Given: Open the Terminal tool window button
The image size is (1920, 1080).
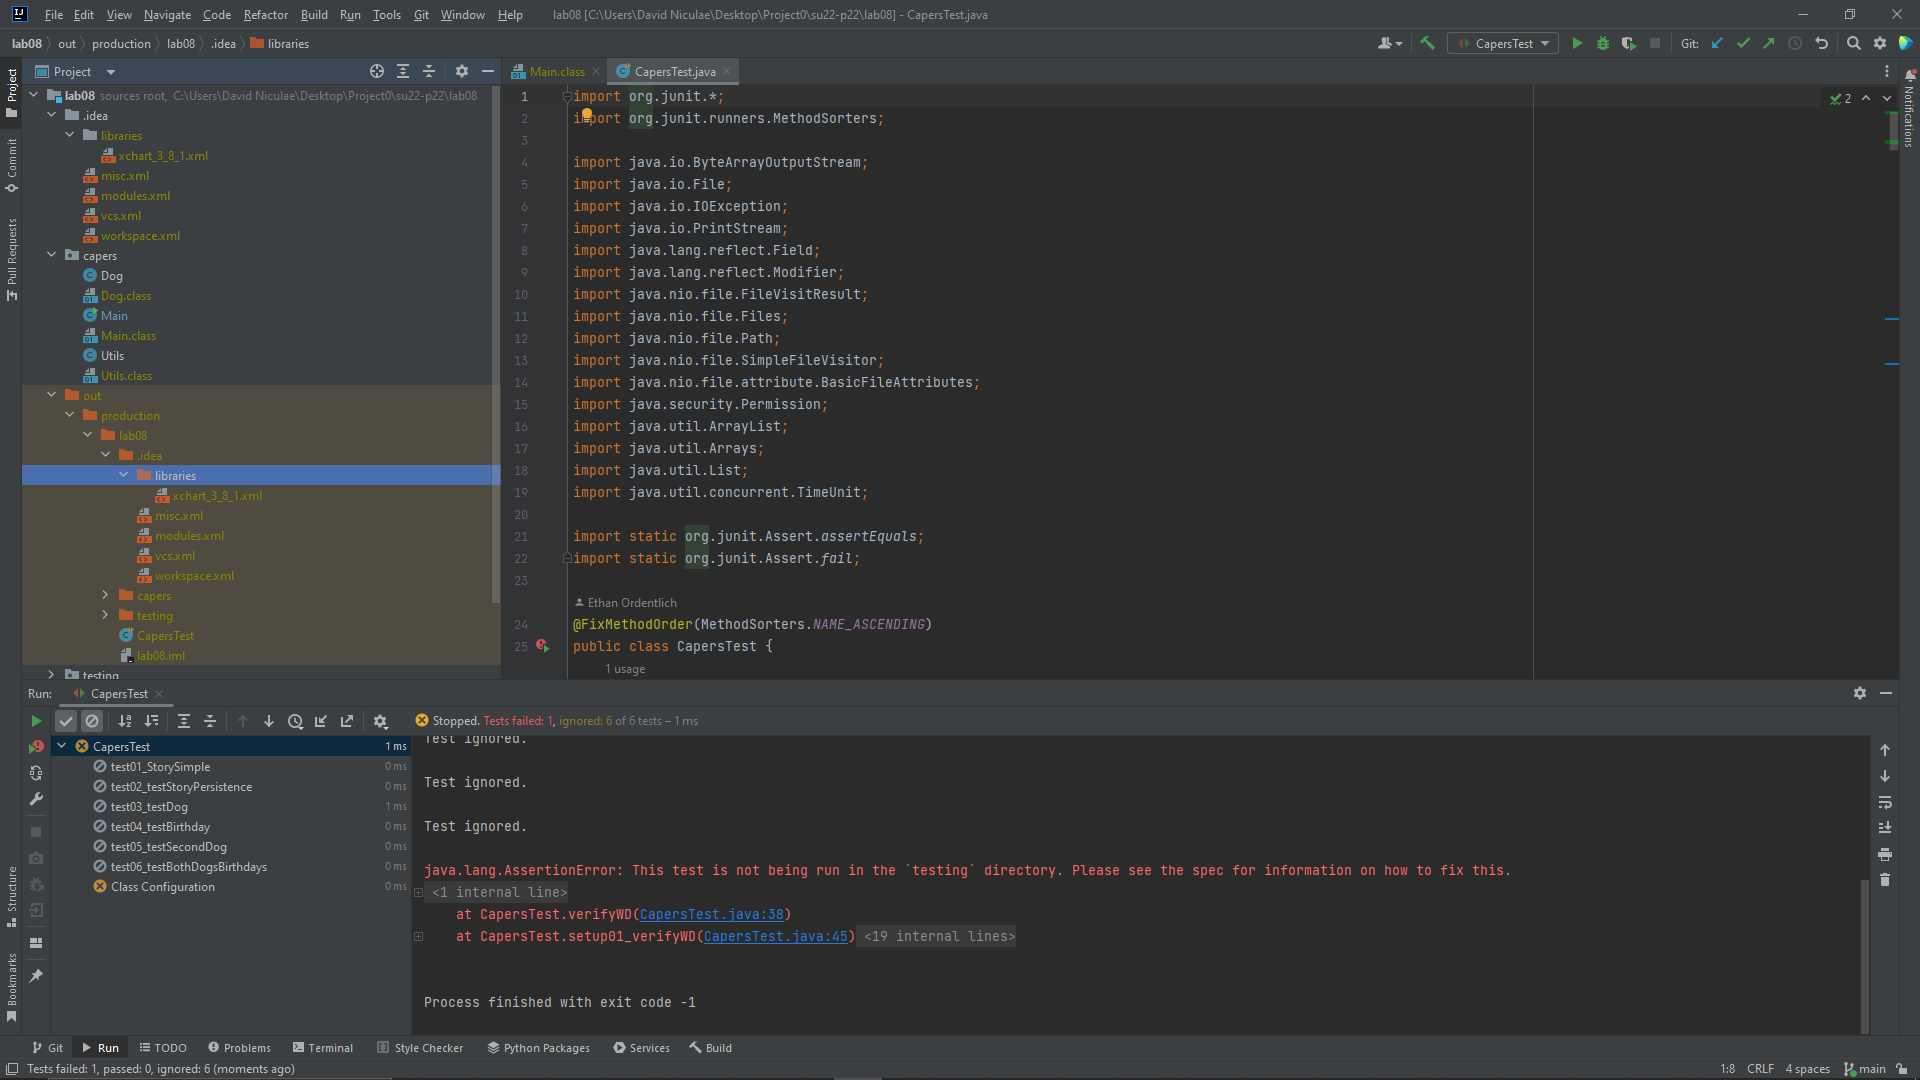Looking at the screenshot, I should click(x=323, y=1047).
